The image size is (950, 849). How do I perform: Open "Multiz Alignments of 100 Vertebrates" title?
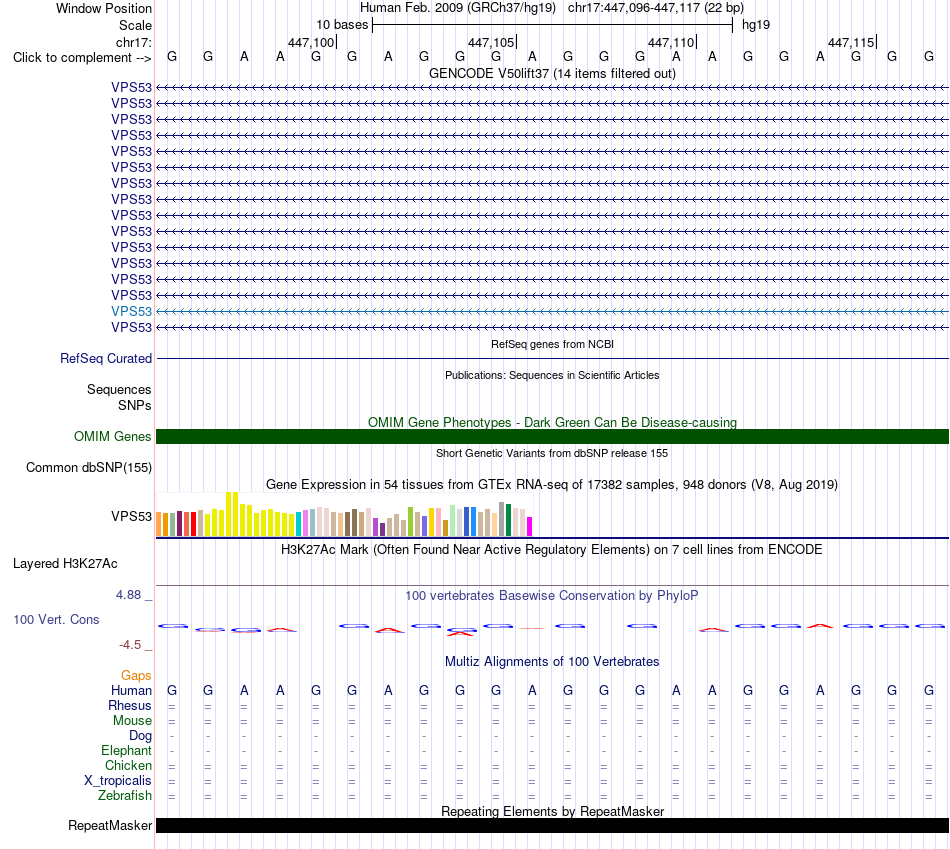tap(552, 662)
